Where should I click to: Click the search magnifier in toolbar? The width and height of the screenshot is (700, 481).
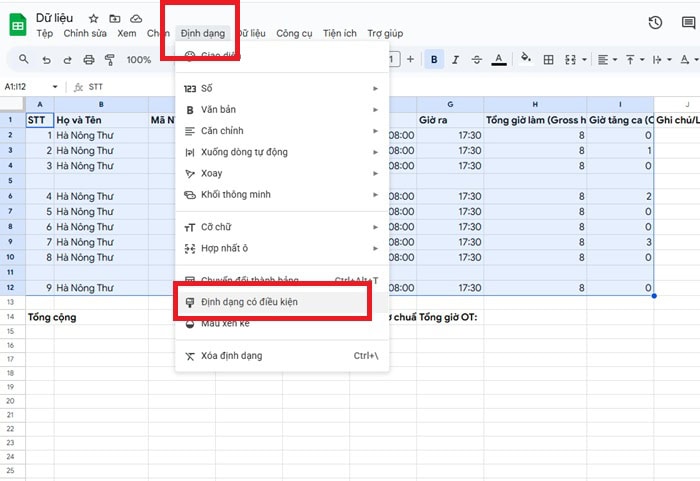[22, 60]
